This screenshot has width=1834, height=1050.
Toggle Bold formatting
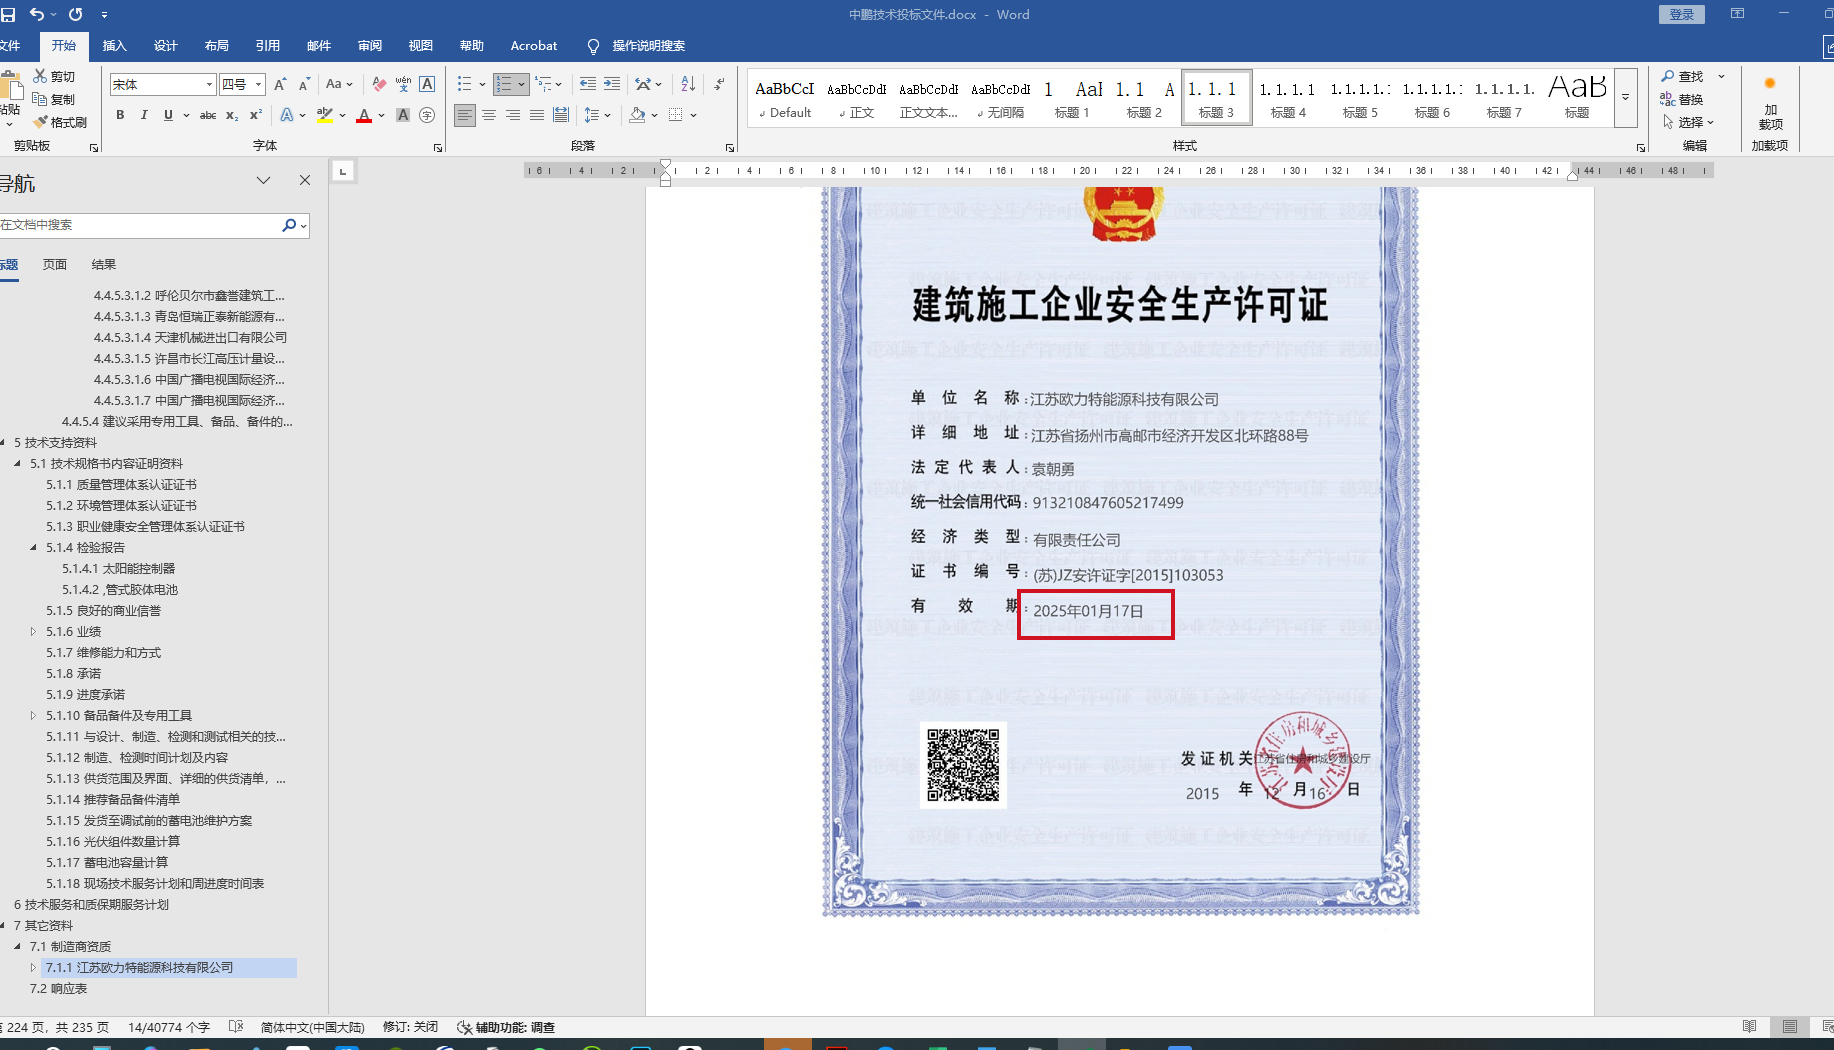click(120, 115)
